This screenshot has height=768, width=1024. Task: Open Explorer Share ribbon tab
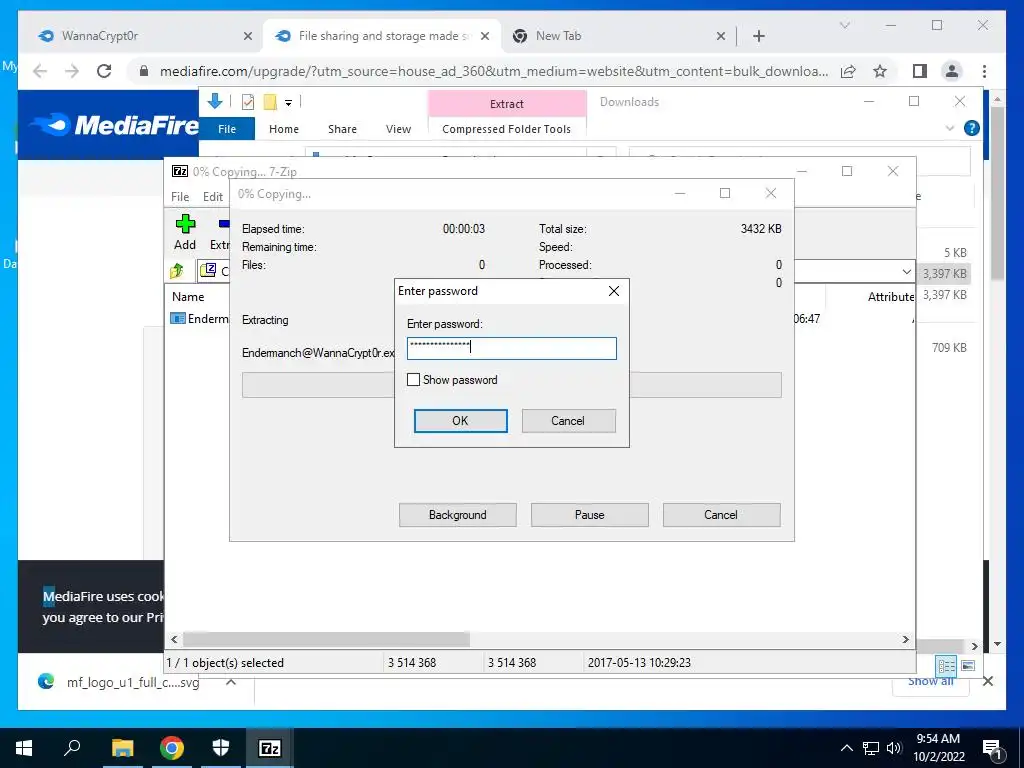coord(342,129)
